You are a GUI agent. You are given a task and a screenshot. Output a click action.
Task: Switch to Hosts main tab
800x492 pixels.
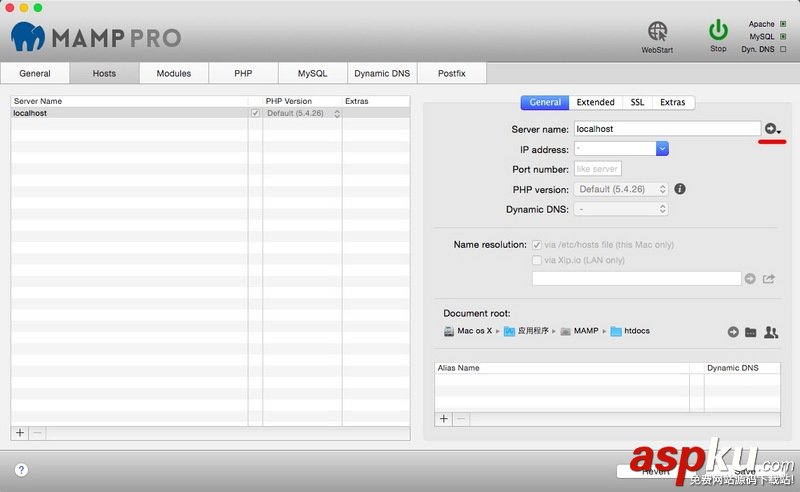(104, 73)
